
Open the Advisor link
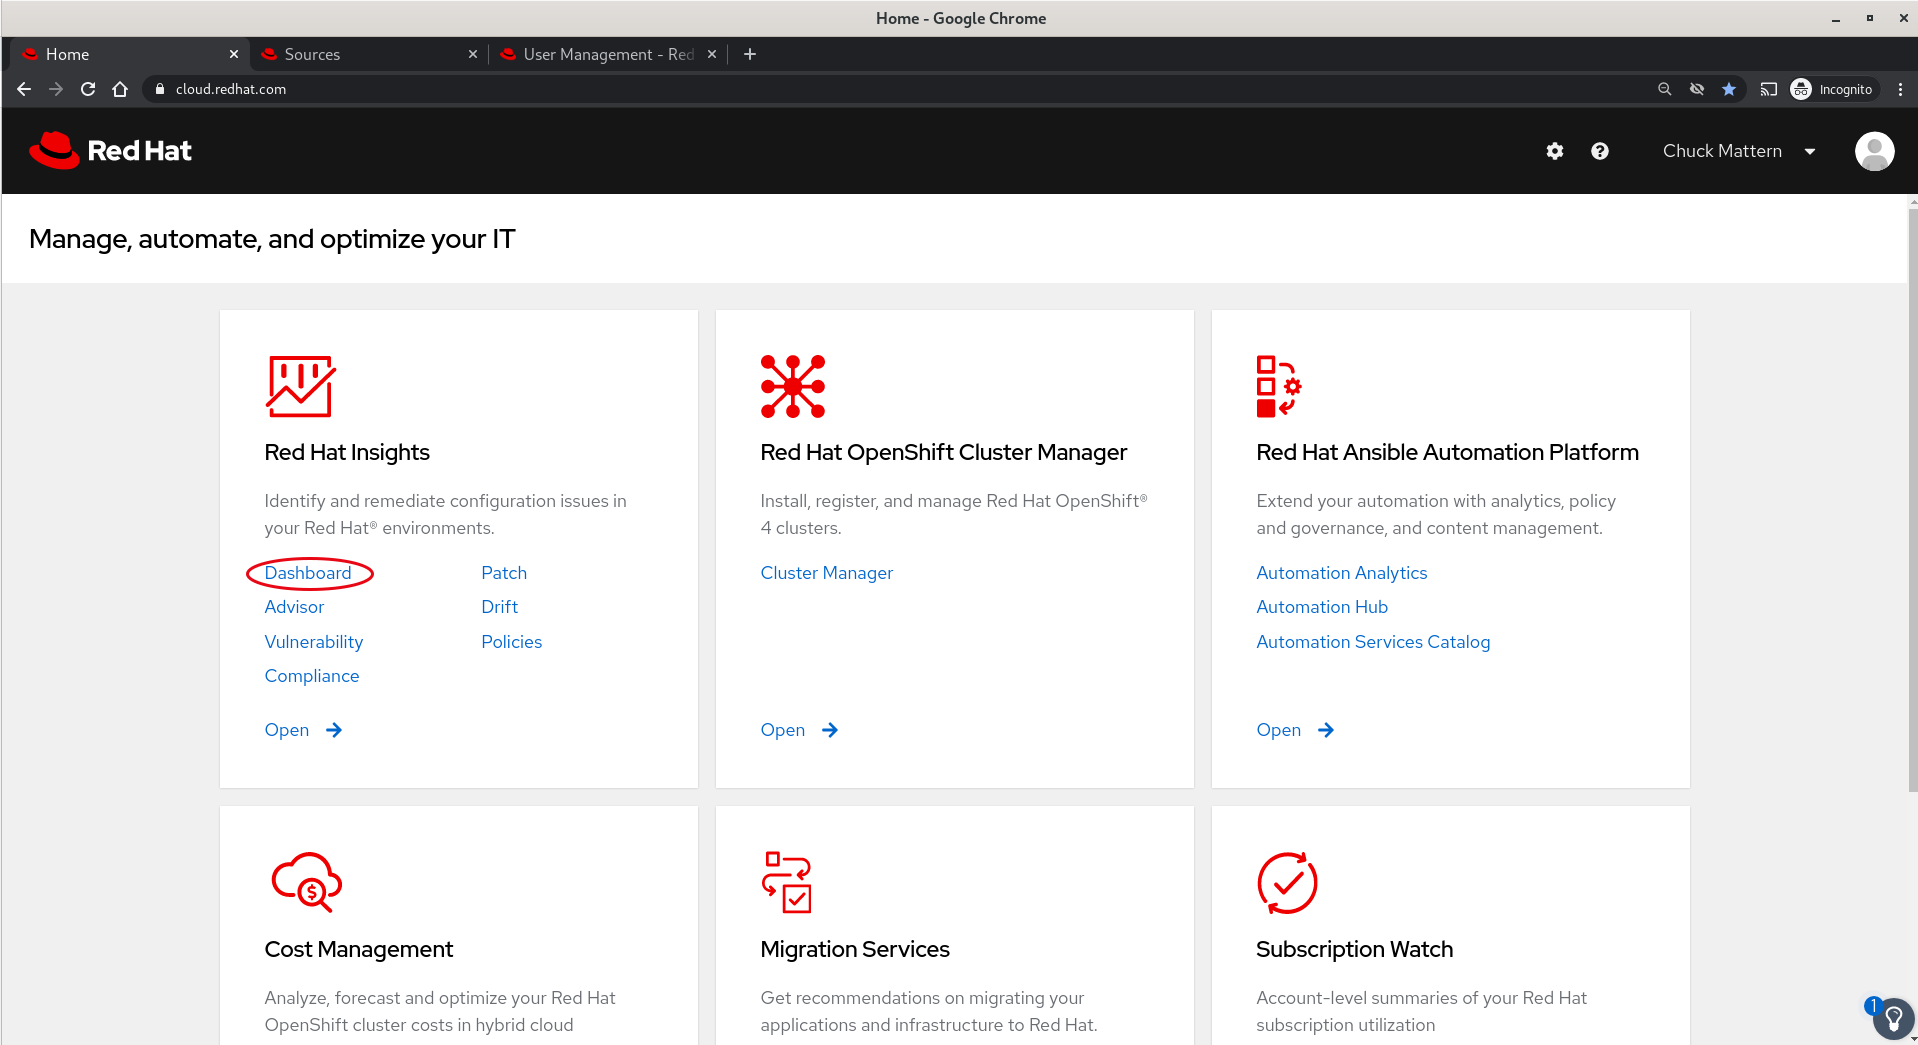pyautogui.click(x=294, y=607)
